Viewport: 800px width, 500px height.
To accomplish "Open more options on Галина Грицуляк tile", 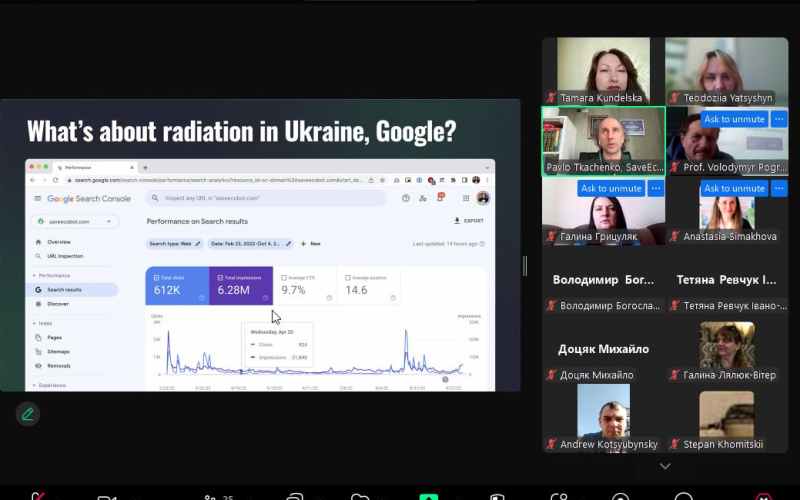I will 656,188.
